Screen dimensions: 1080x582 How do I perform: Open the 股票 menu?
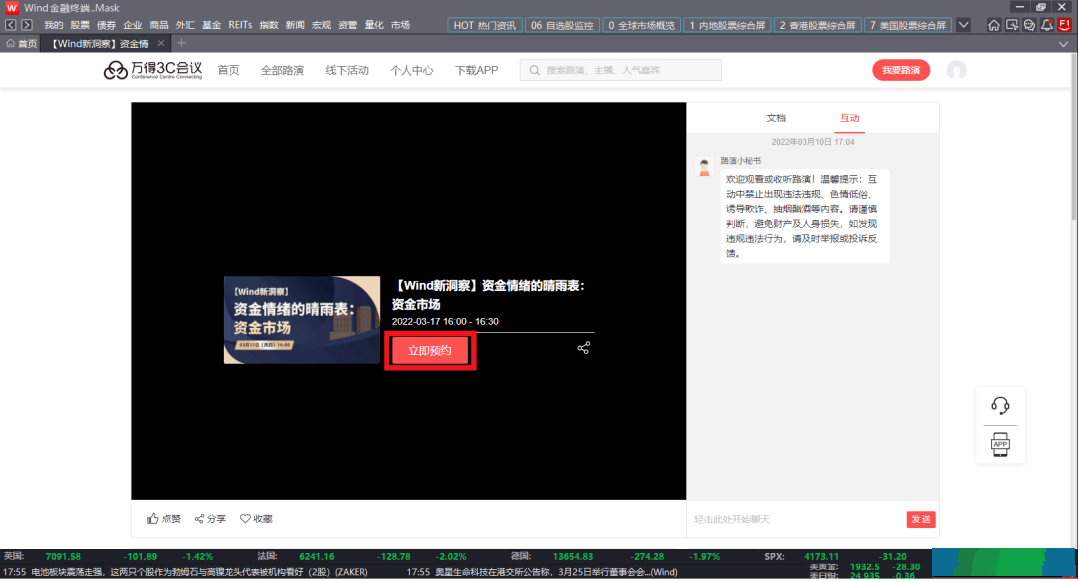[80, 25]
